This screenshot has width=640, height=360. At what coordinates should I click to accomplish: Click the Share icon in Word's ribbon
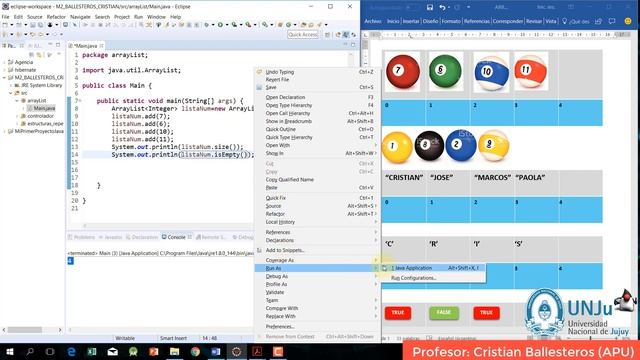tap(598, 21)
